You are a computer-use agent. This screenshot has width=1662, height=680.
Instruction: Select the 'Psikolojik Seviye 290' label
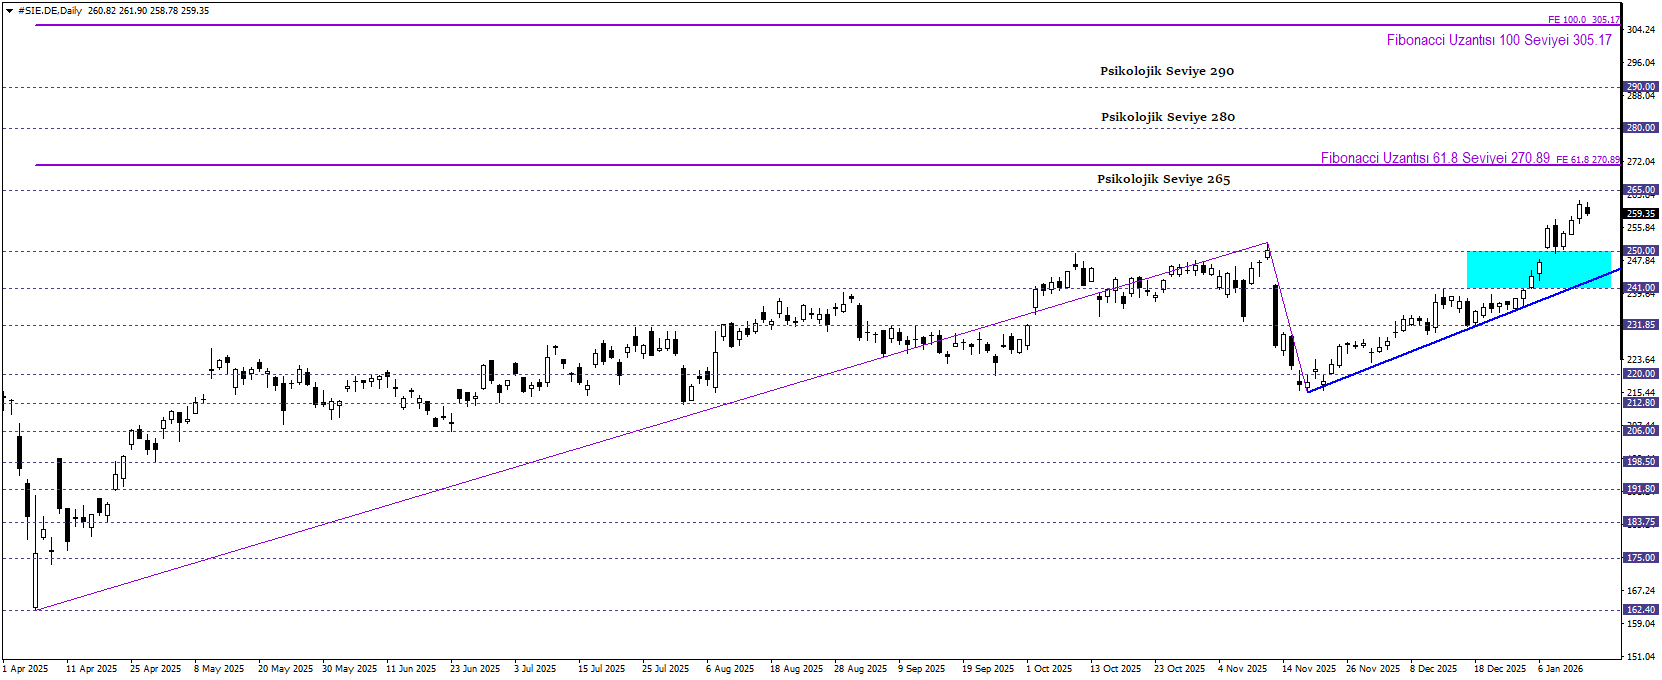tap(1167, 71)
